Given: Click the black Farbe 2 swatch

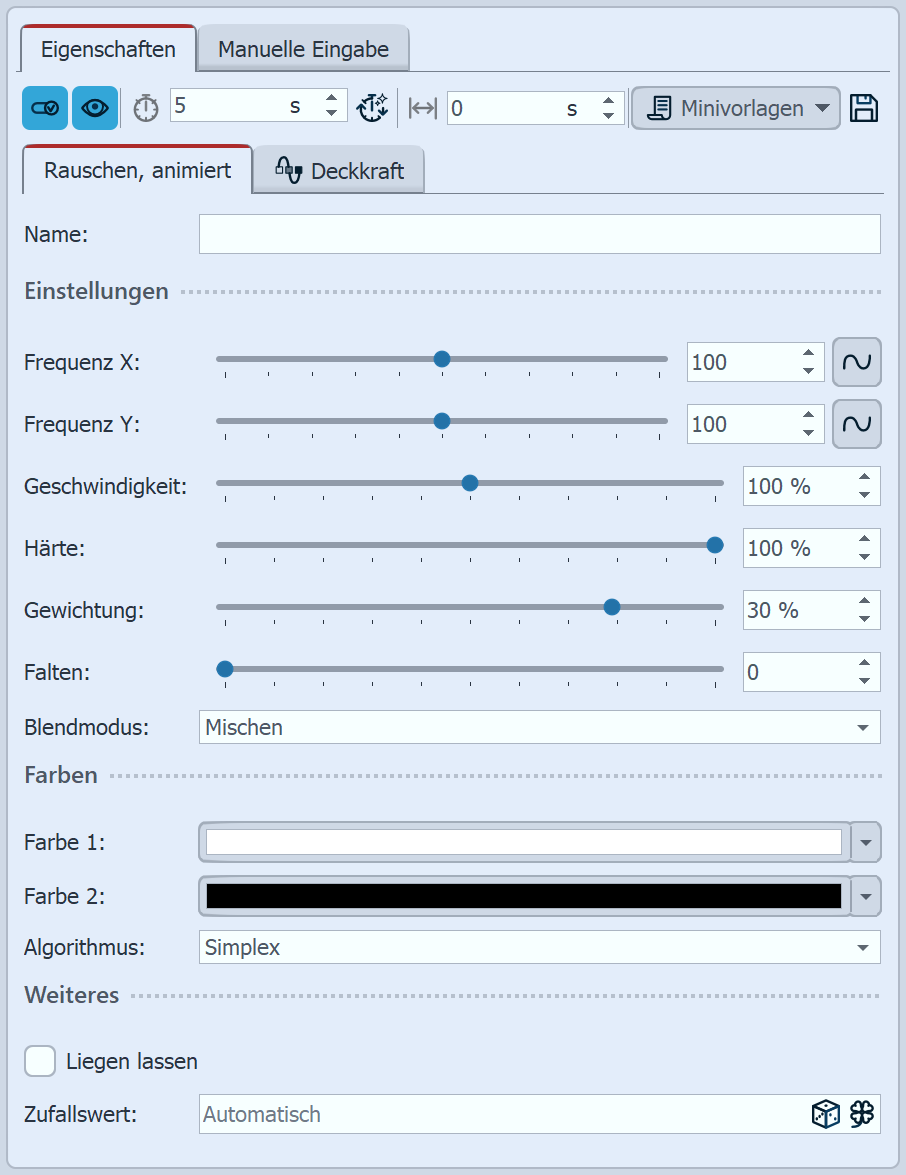Looking at the screenshot, I should [x=524, y=896].
